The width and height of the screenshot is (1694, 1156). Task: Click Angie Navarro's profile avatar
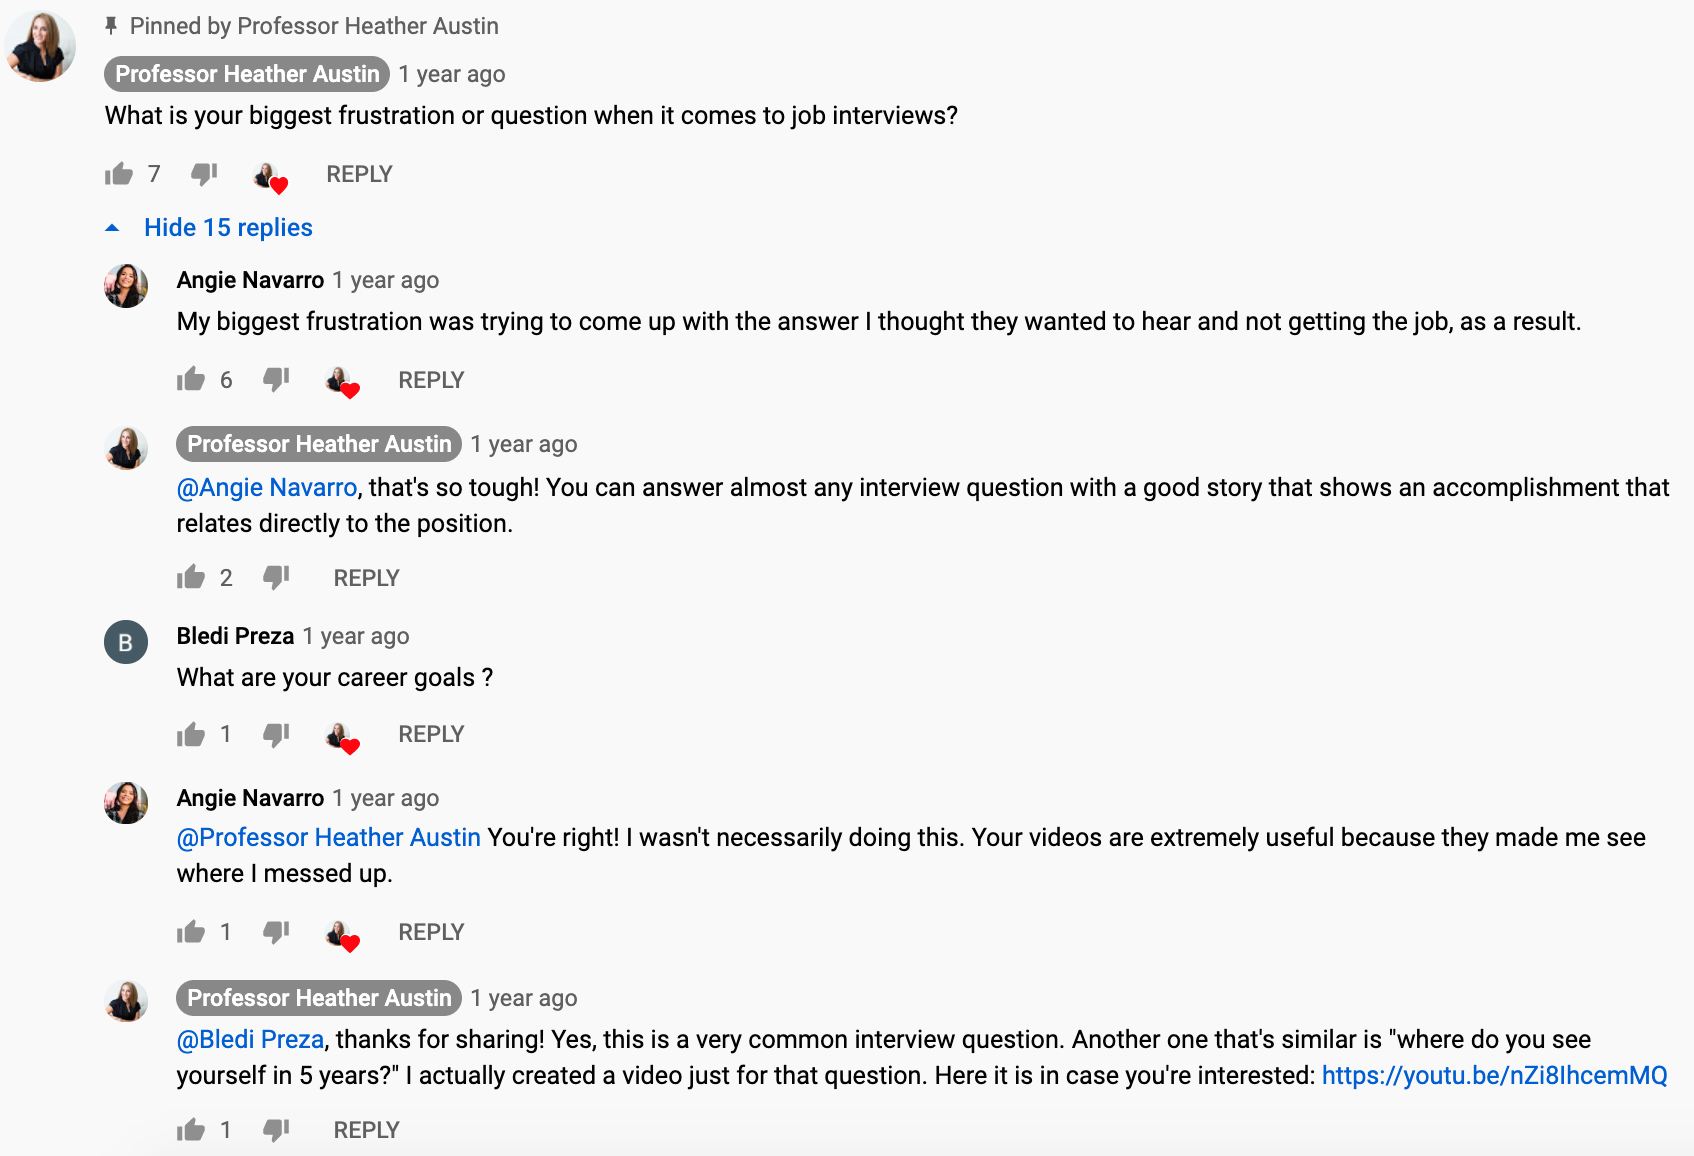pyautogui.click(x=125, y=285)
